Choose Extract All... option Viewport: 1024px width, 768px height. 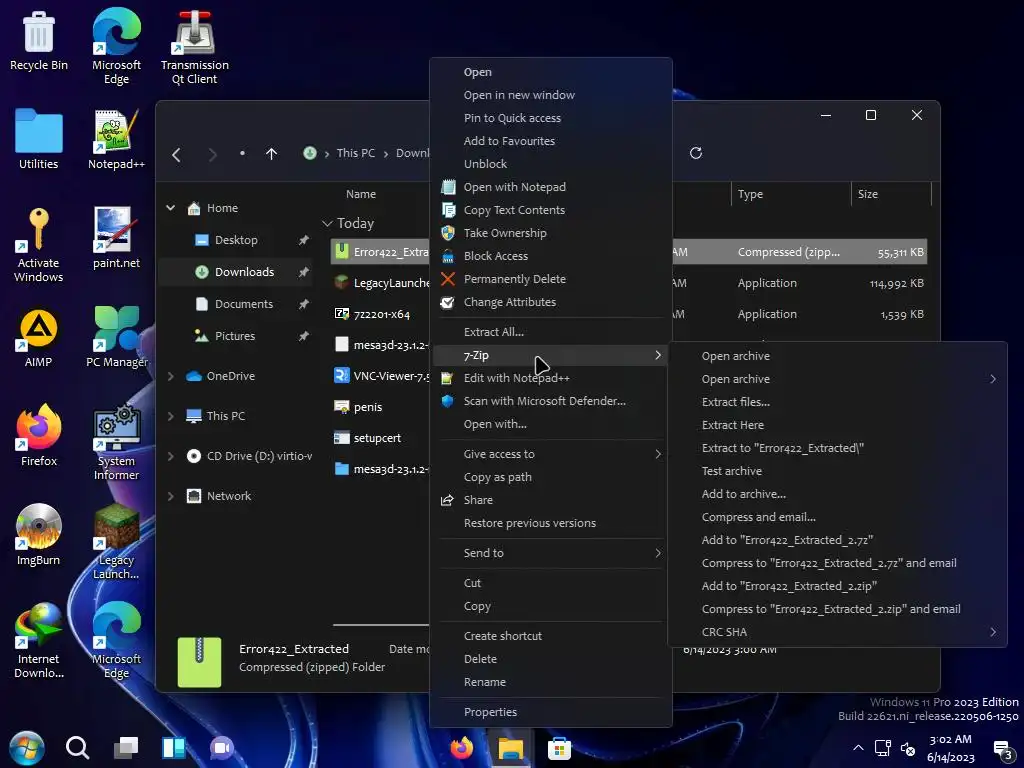[551, 332]
